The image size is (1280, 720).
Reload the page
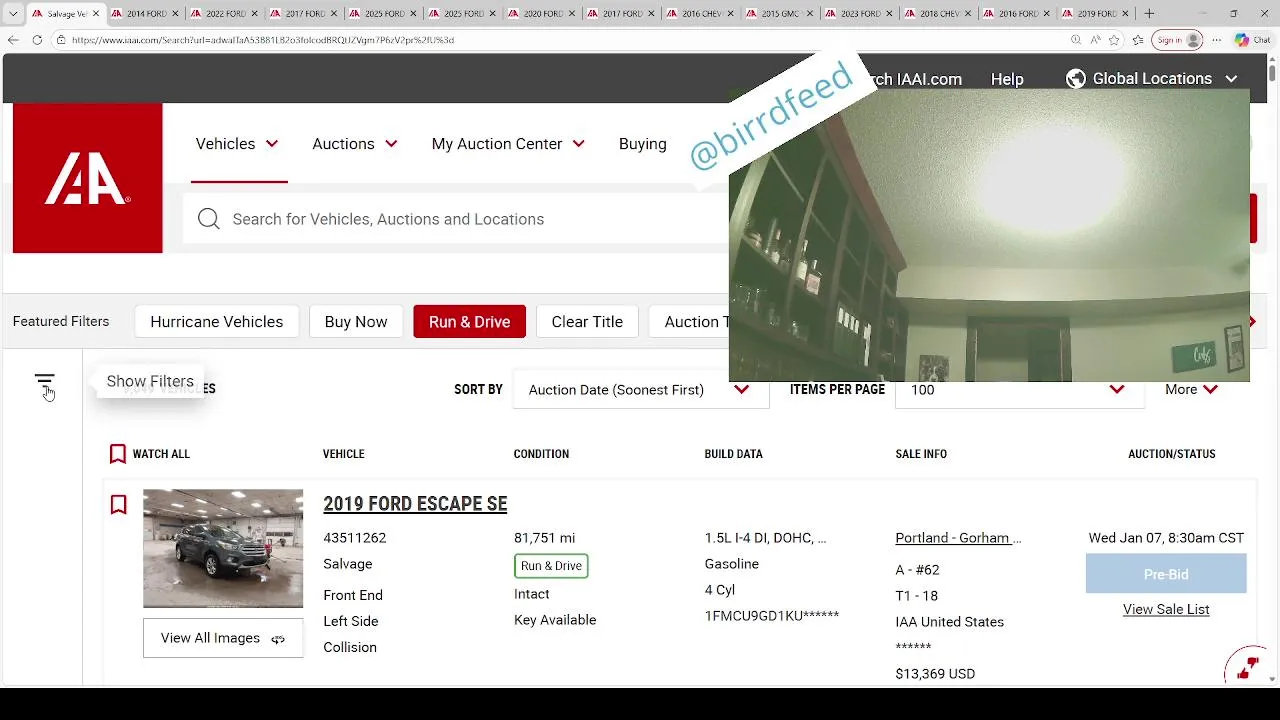point(37,40)
